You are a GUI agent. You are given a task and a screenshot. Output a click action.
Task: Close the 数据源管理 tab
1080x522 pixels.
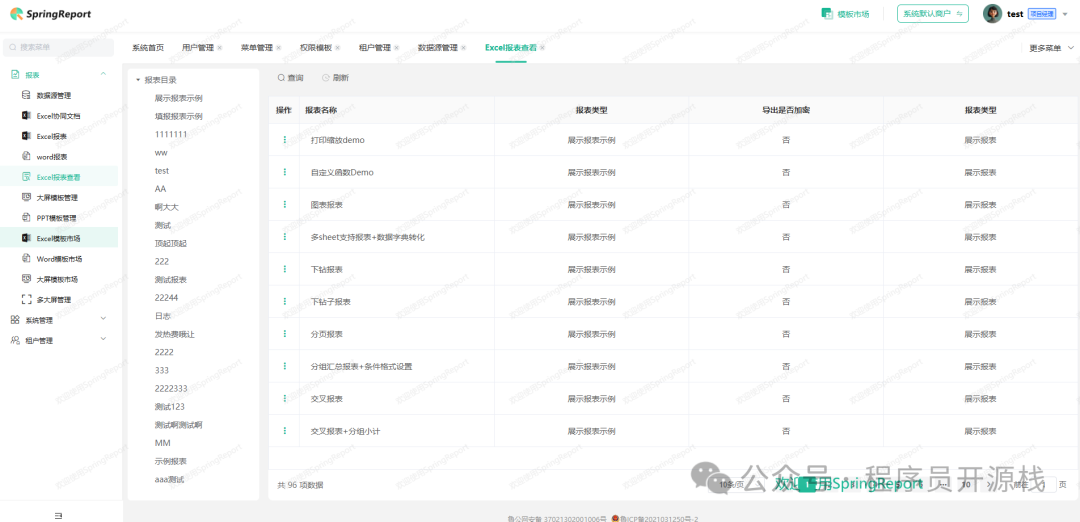pos(464,48)
